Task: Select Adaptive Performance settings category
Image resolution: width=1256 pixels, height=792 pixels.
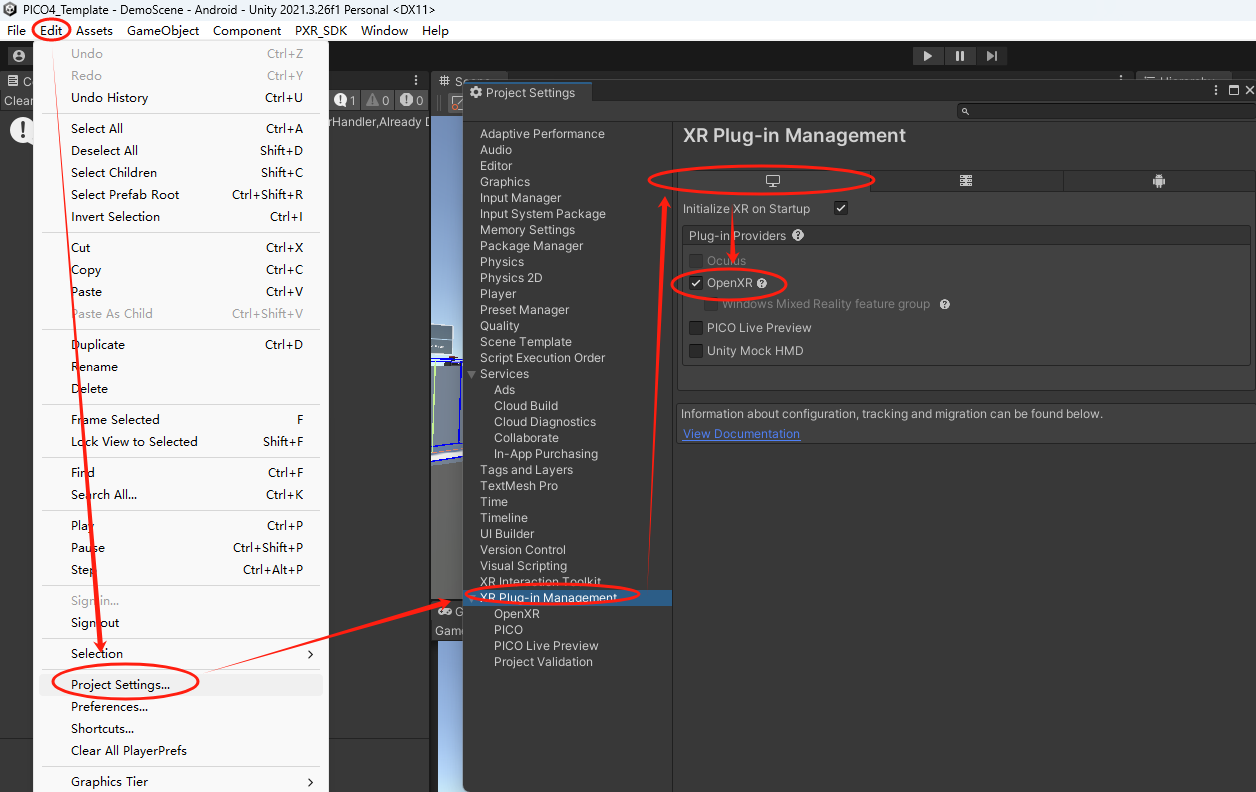Action: (542, 134)
